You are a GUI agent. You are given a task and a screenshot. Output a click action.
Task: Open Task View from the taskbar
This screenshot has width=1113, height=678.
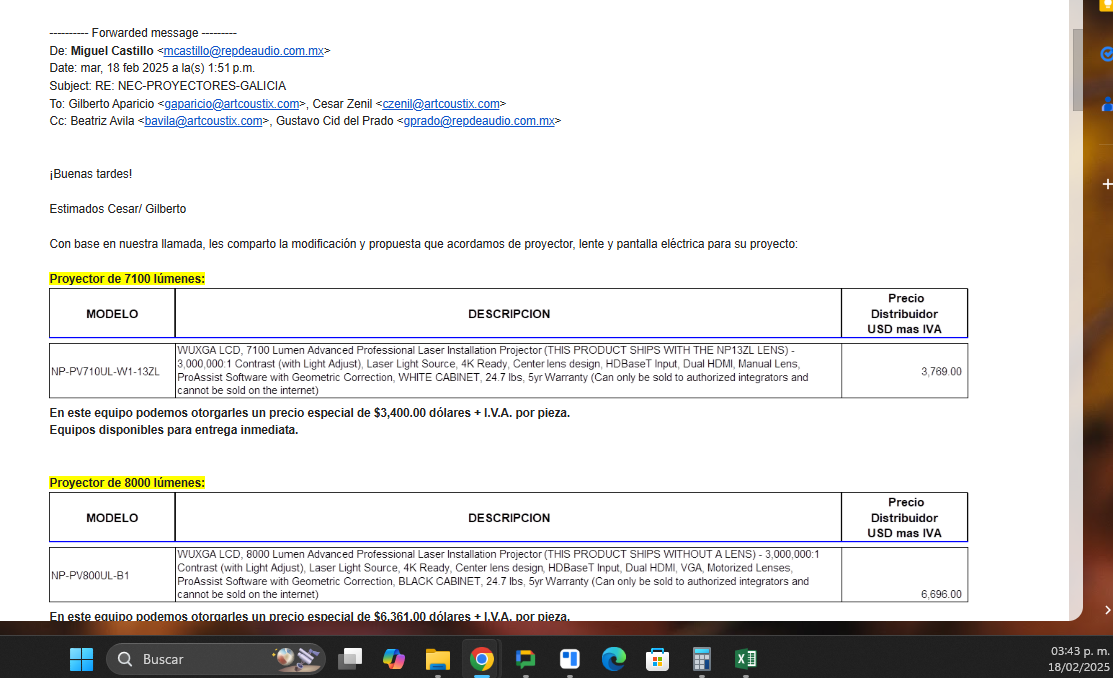click(x=350, y=659)
